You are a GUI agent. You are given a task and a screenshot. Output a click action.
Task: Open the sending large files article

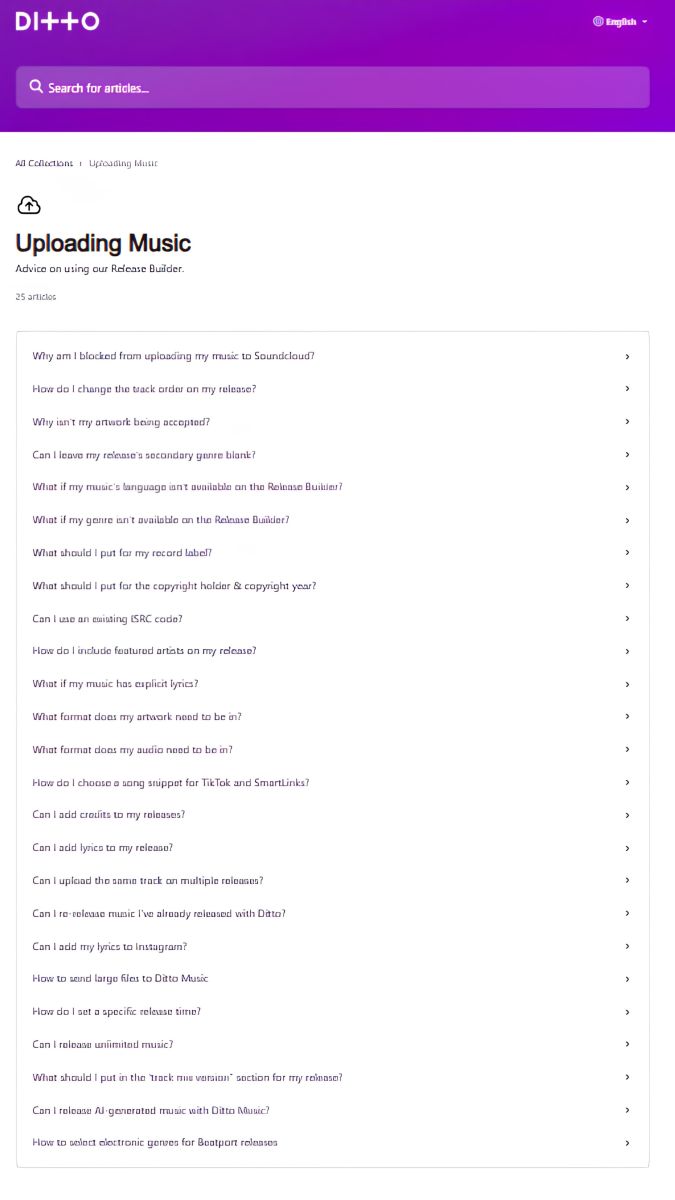tap(122, 978)
